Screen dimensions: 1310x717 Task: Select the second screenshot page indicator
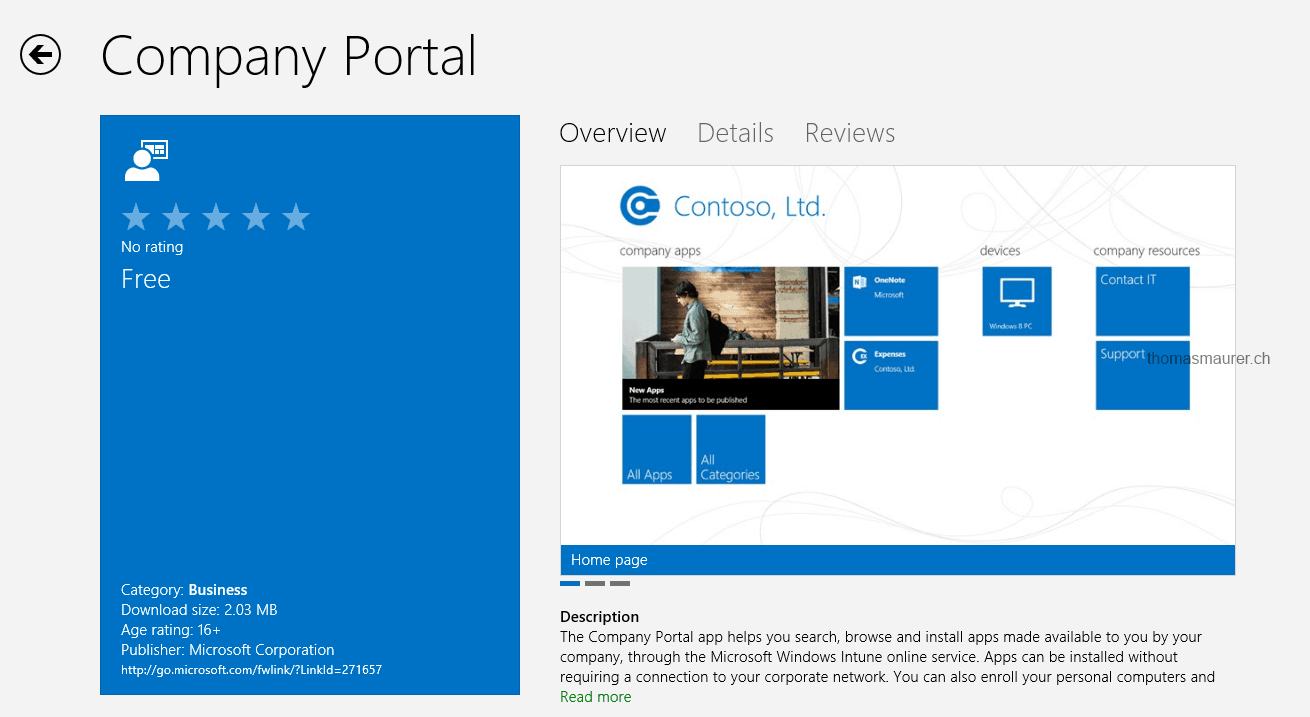595,583
